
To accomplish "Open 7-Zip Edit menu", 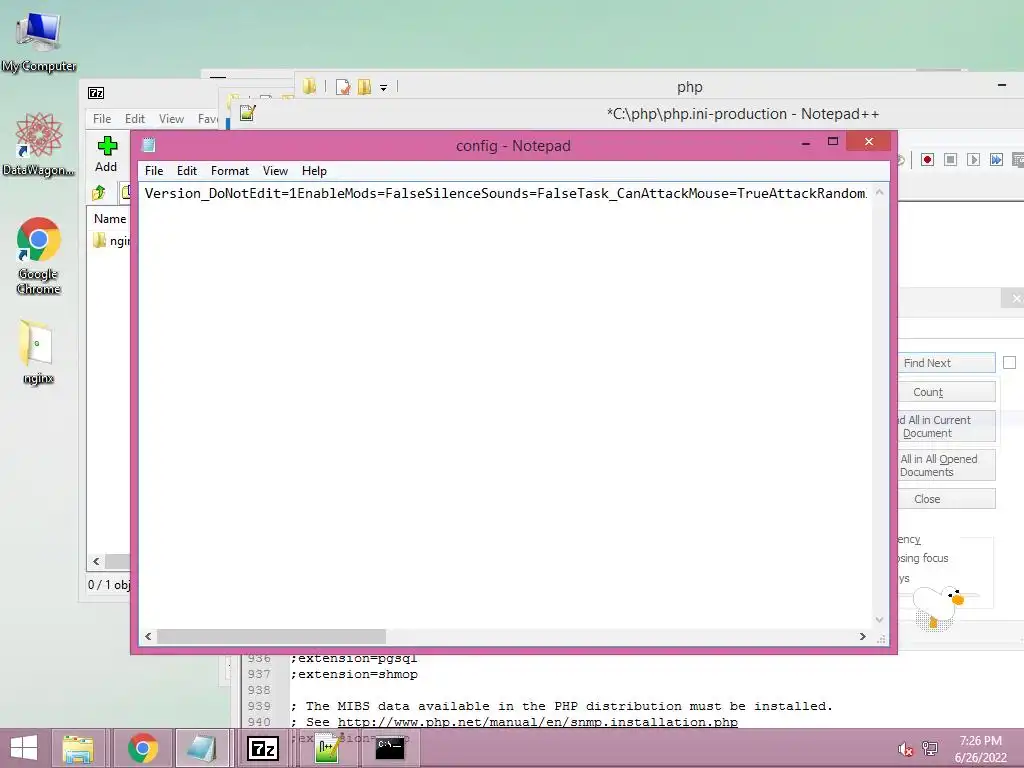I will click(x=135, y=119).
